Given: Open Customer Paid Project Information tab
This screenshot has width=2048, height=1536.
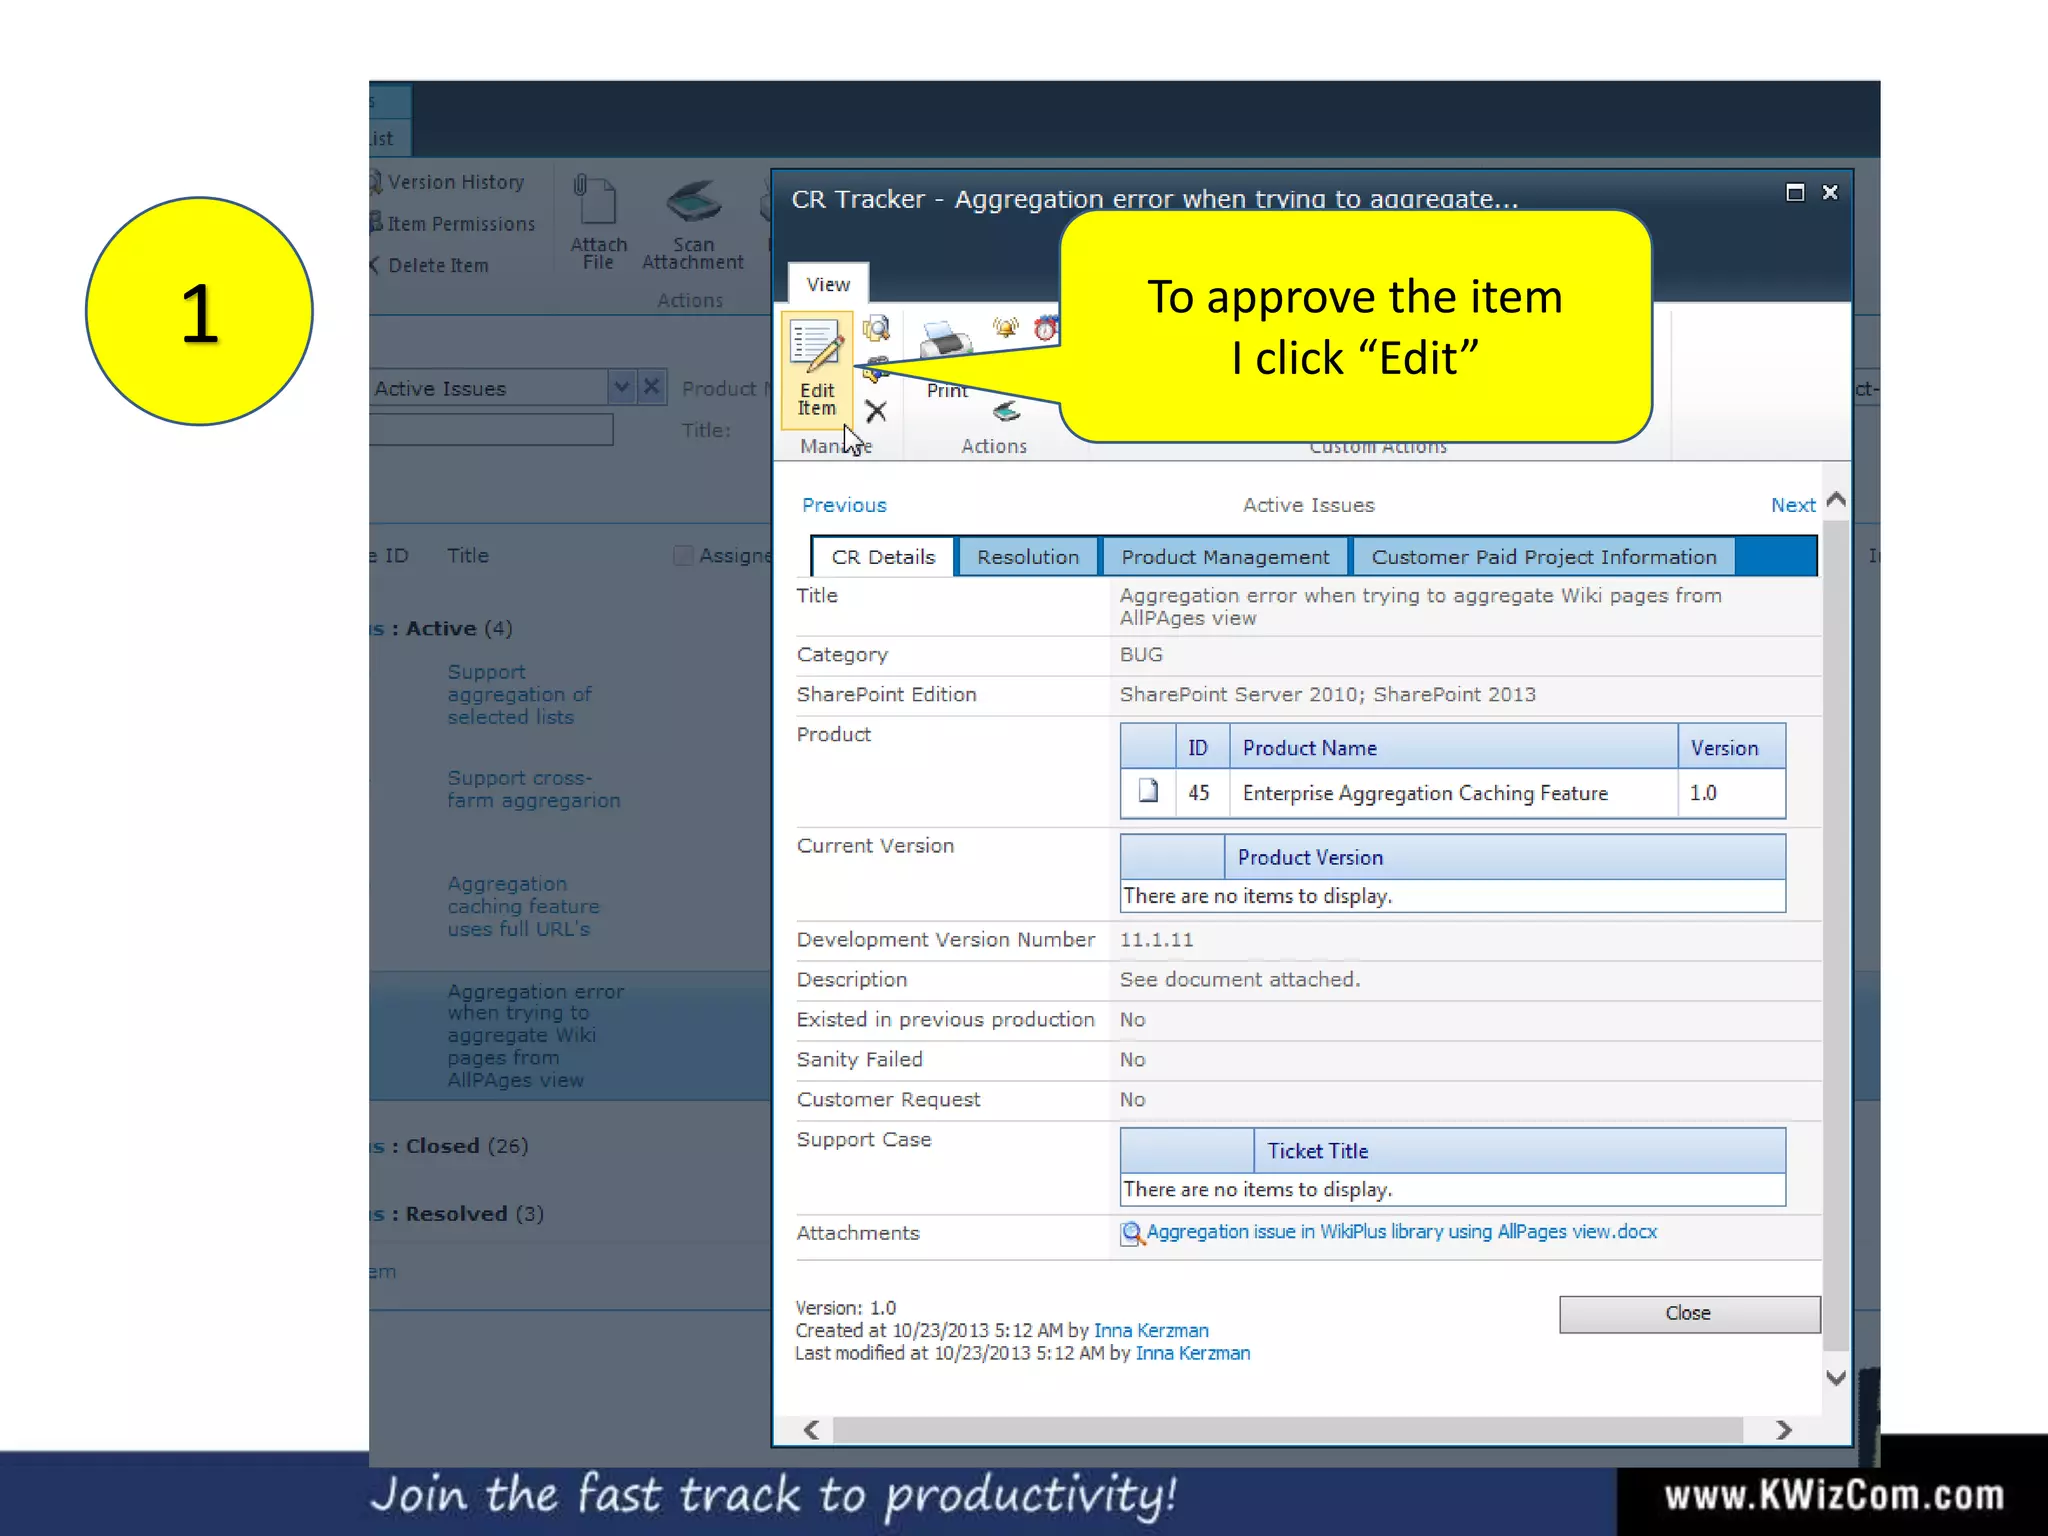Looking at the screenshot, I should (x=1544, y=557).
